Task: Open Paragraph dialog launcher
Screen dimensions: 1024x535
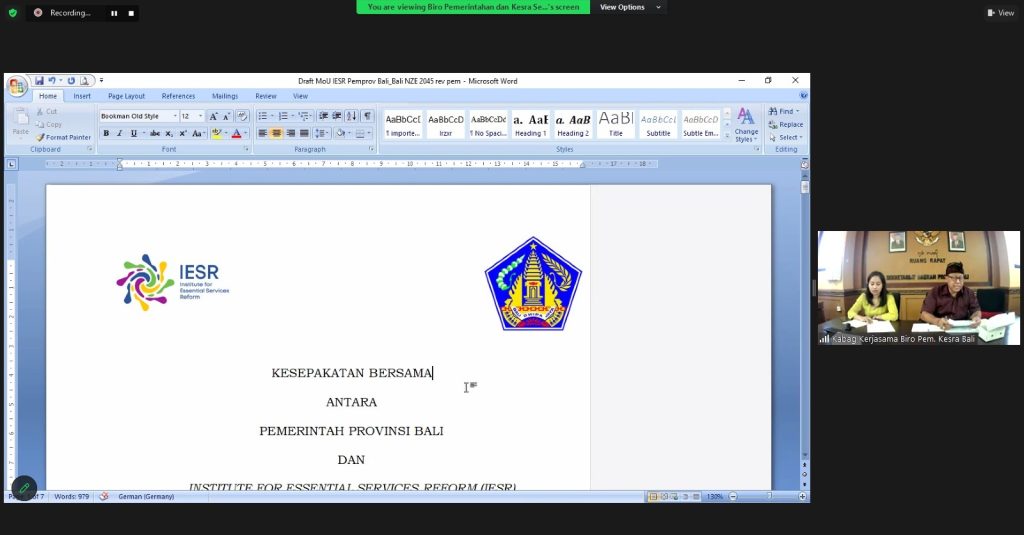Action: pyautogui.click(x=372, y=149)
